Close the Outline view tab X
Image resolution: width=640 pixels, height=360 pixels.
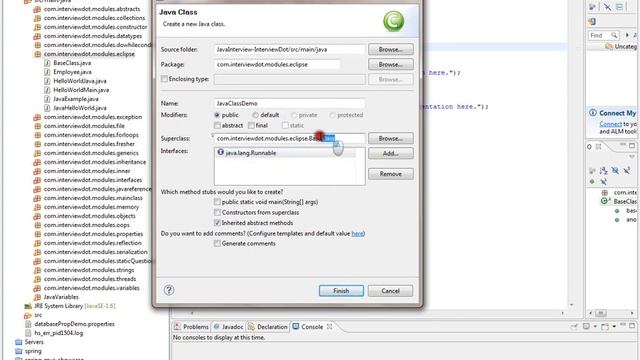598,146
